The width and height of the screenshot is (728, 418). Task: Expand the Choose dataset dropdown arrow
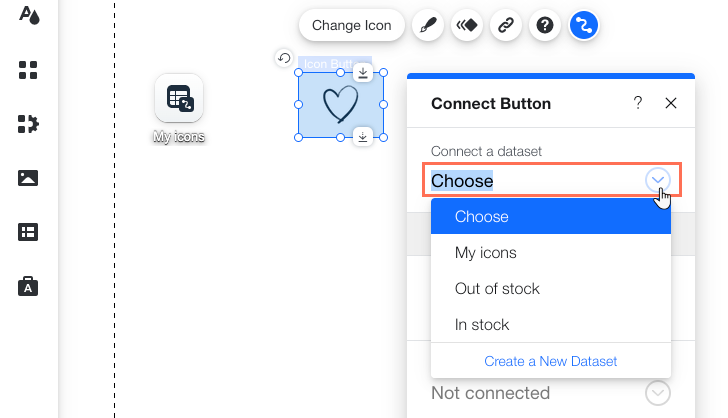point(657,180)
